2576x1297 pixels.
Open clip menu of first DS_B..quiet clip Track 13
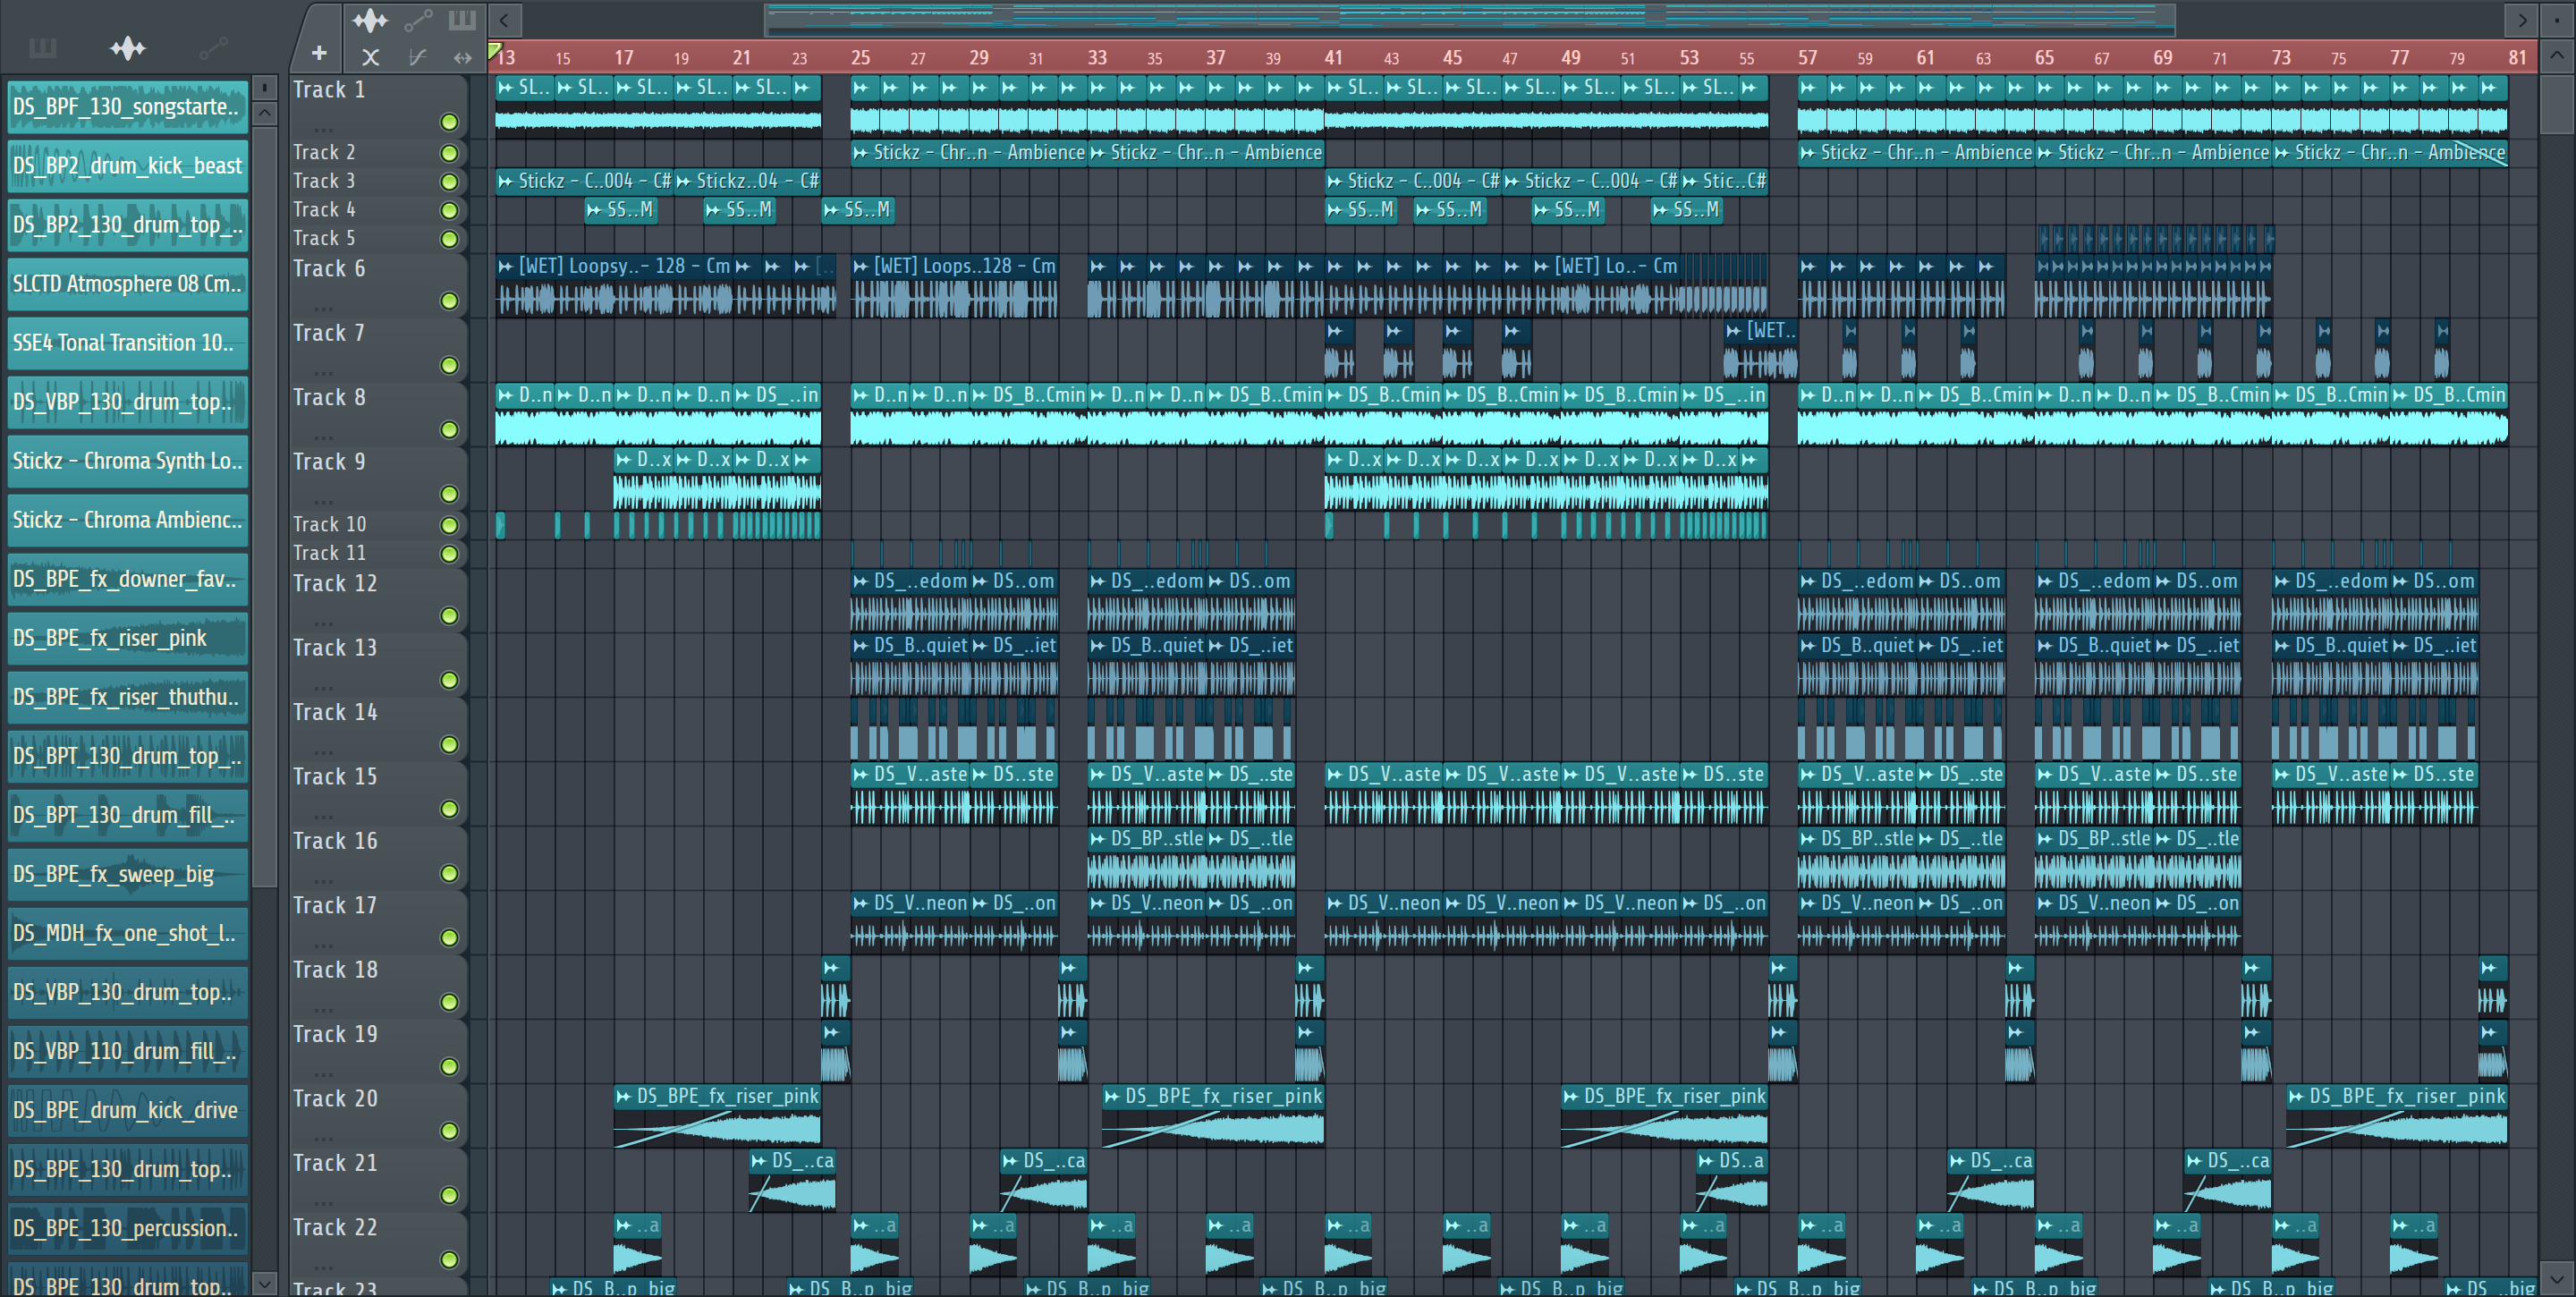pyautogui.click(x=861, y=646)
